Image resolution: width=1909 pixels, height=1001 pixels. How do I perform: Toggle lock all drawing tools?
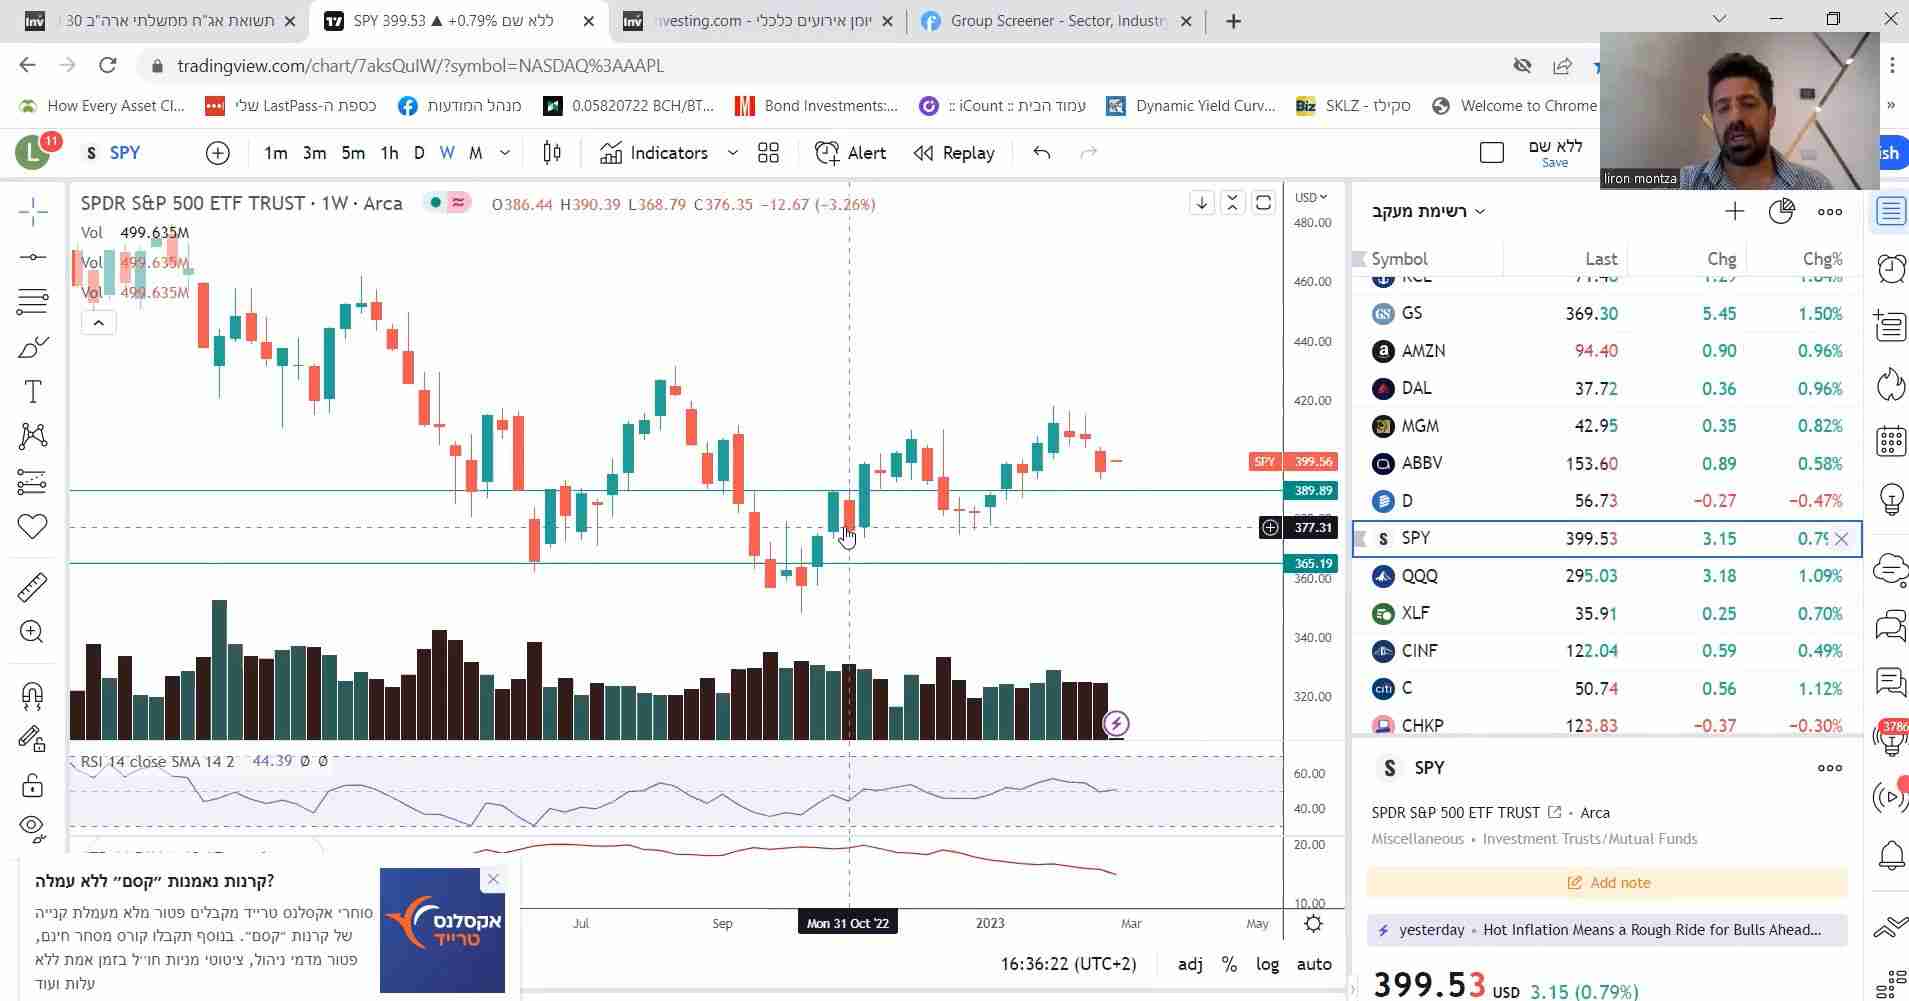(x=32, y=785)
